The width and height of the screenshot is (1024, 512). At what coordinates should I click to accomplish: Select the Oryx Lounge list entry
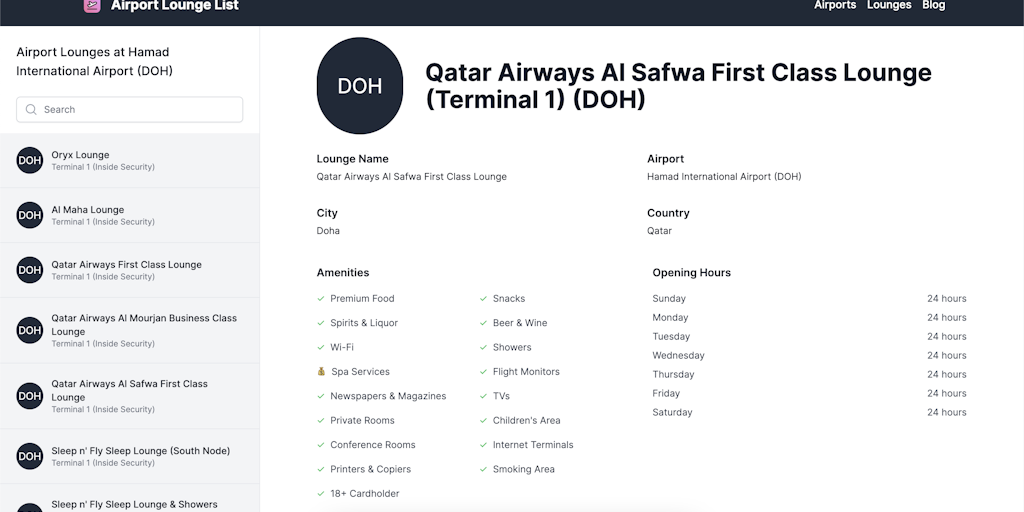80,156
